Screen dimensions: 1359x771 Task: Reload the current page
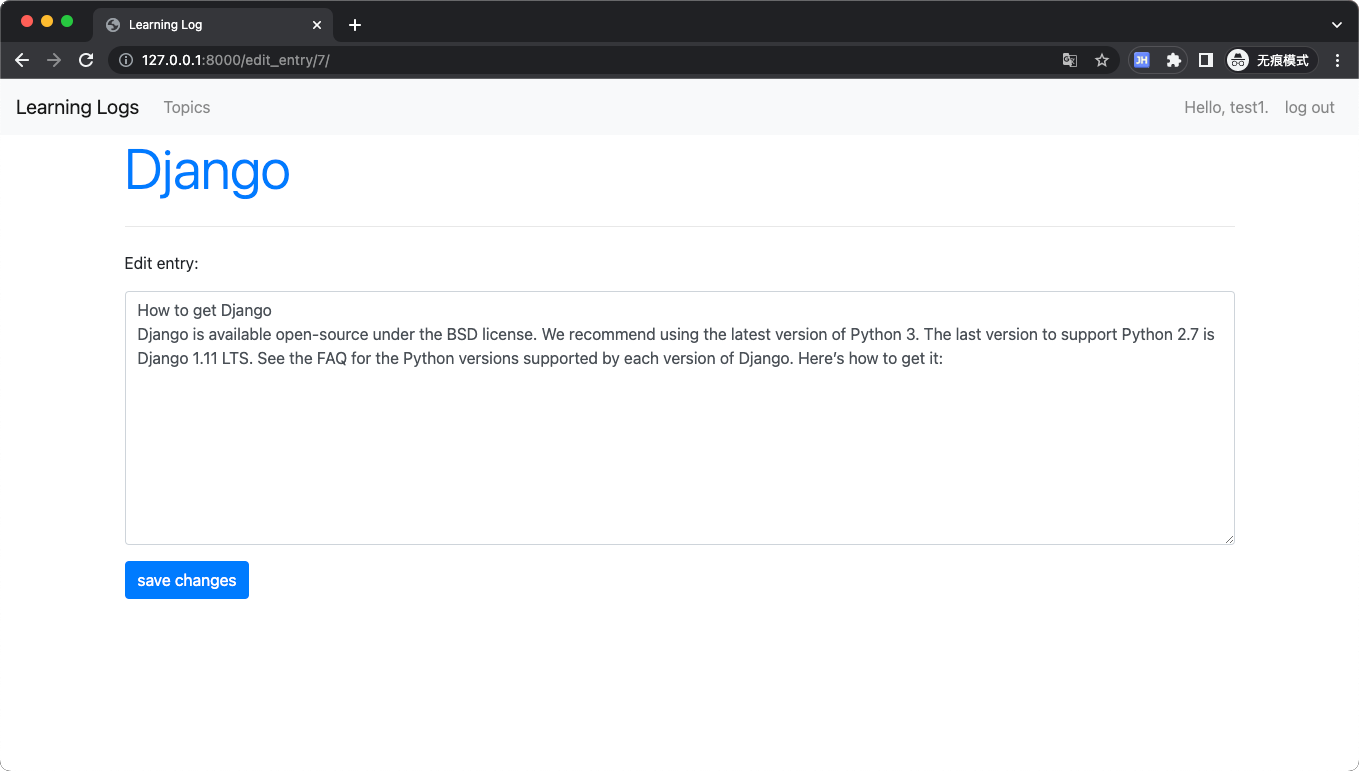click(x=86, y=60)
